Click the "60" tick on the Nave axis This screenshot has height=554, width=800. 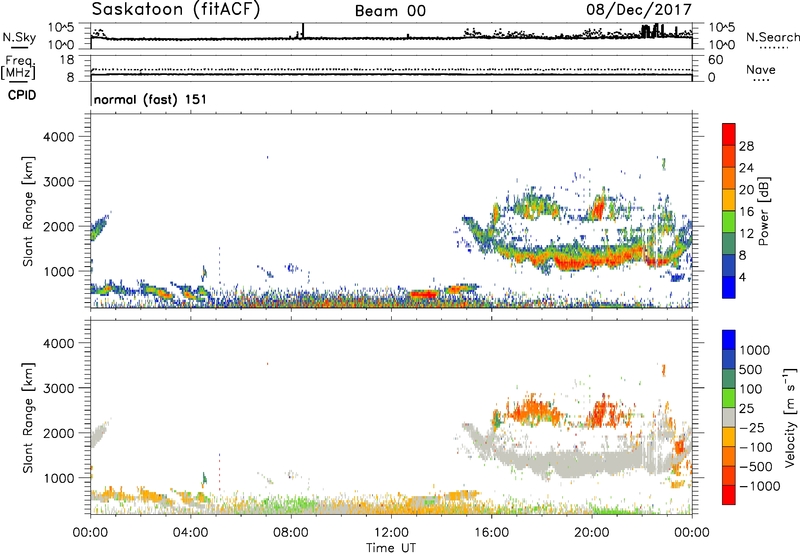(x=715, y=60)
